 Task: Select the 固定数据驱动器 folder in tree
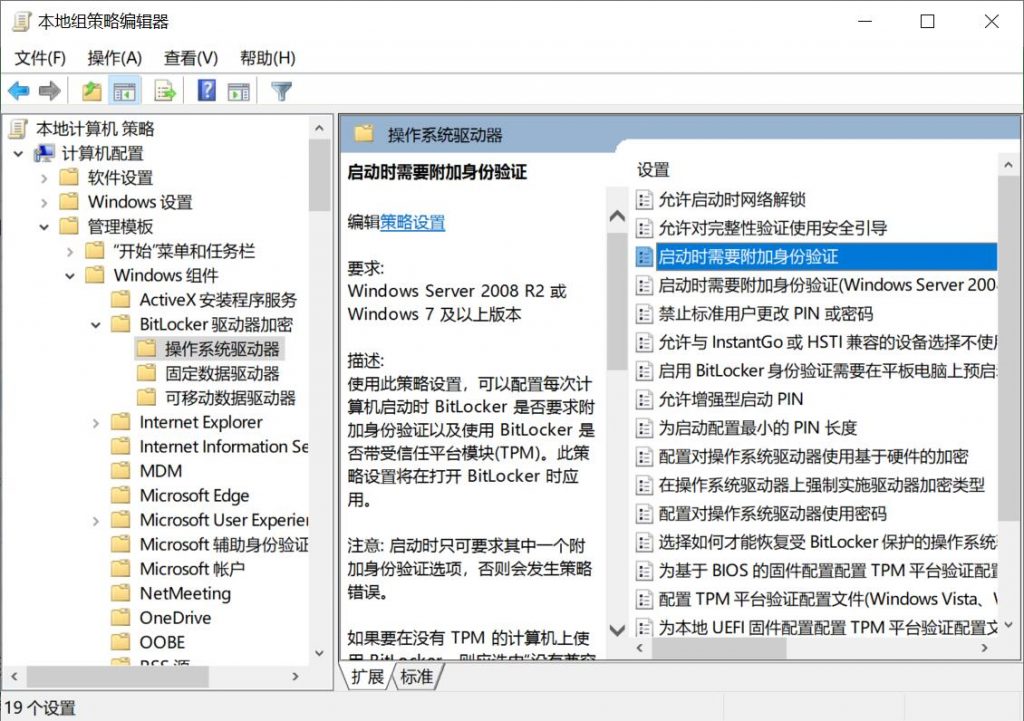222,373
